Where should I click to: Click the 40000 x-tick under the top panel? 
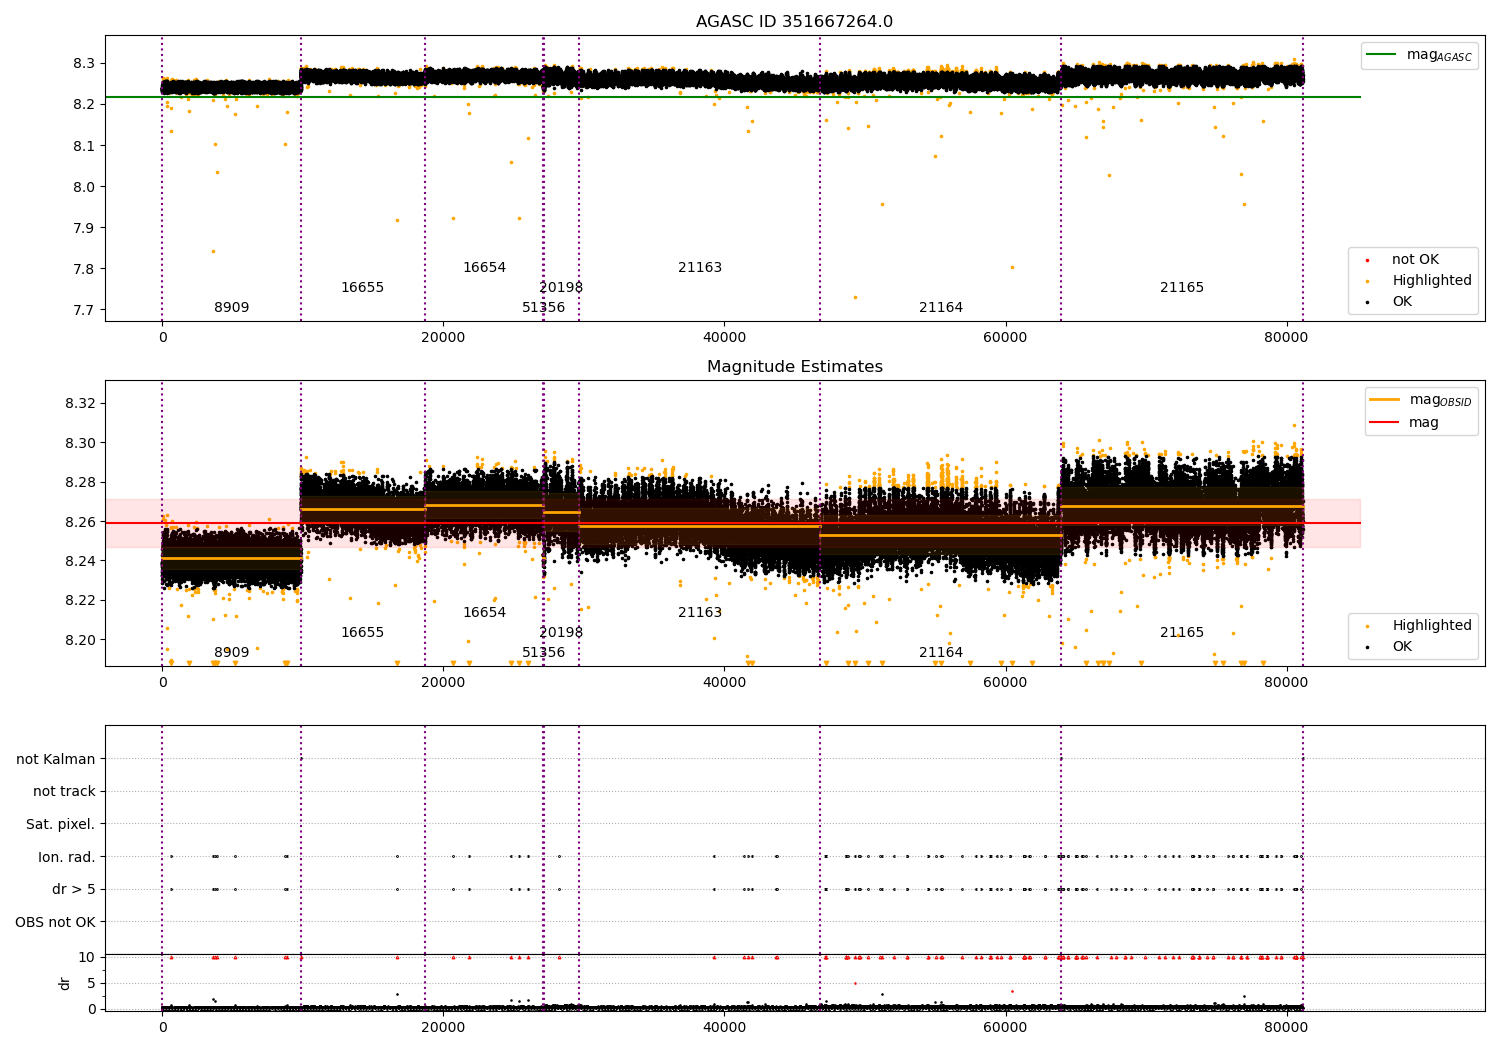(x=724, y=338)
